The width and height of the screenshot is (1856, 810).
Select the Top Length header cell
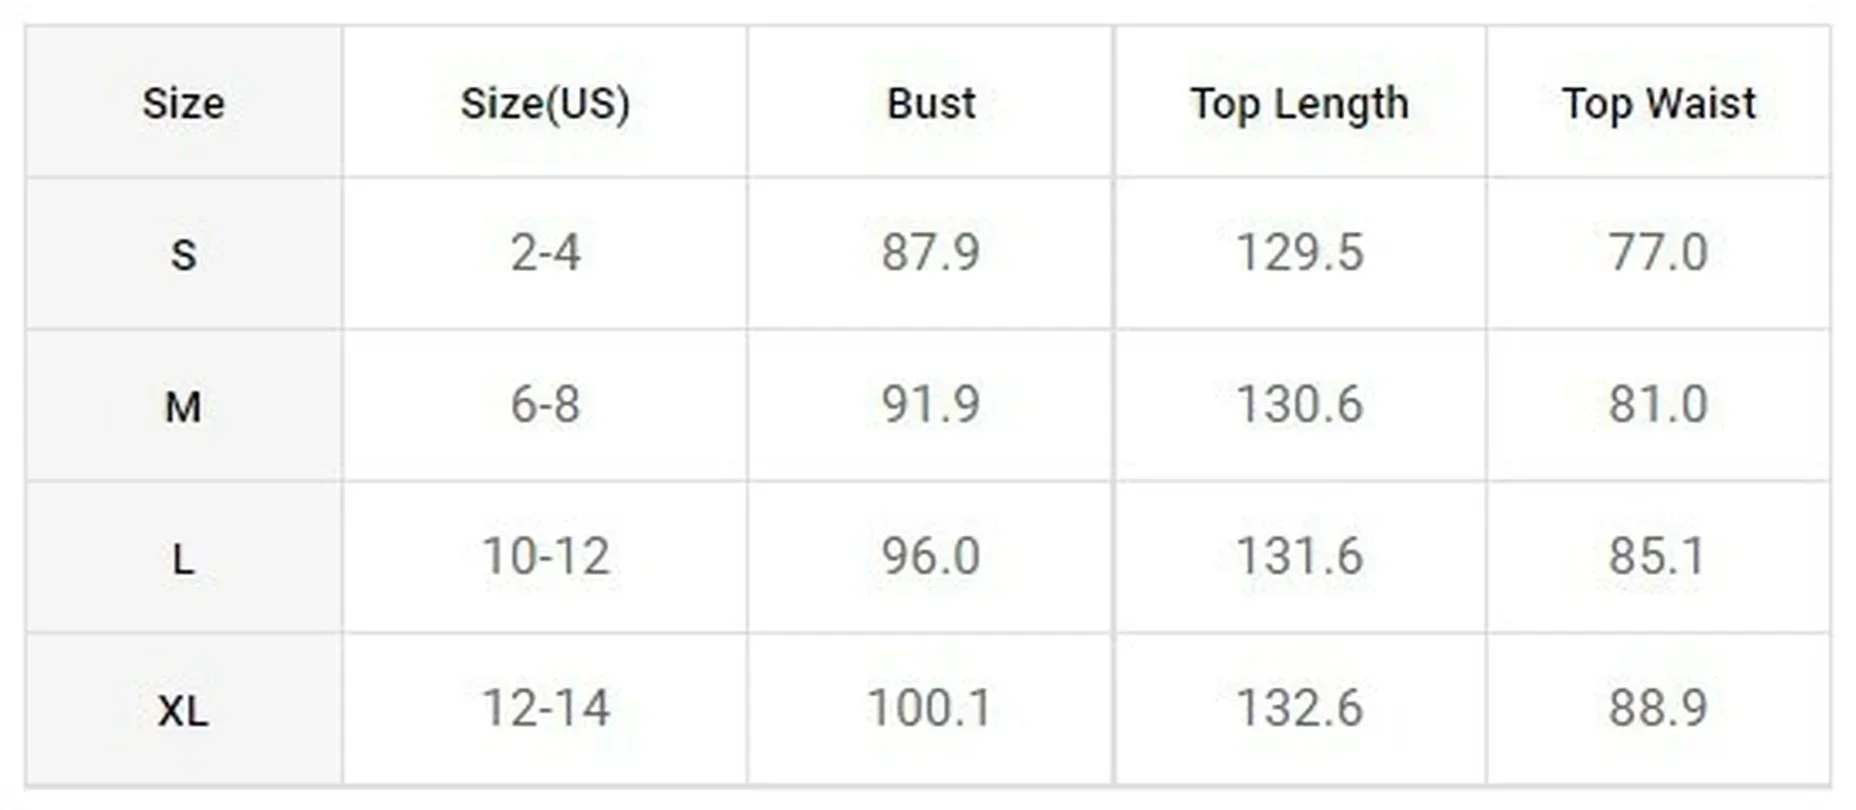[x=1299, y=104]
